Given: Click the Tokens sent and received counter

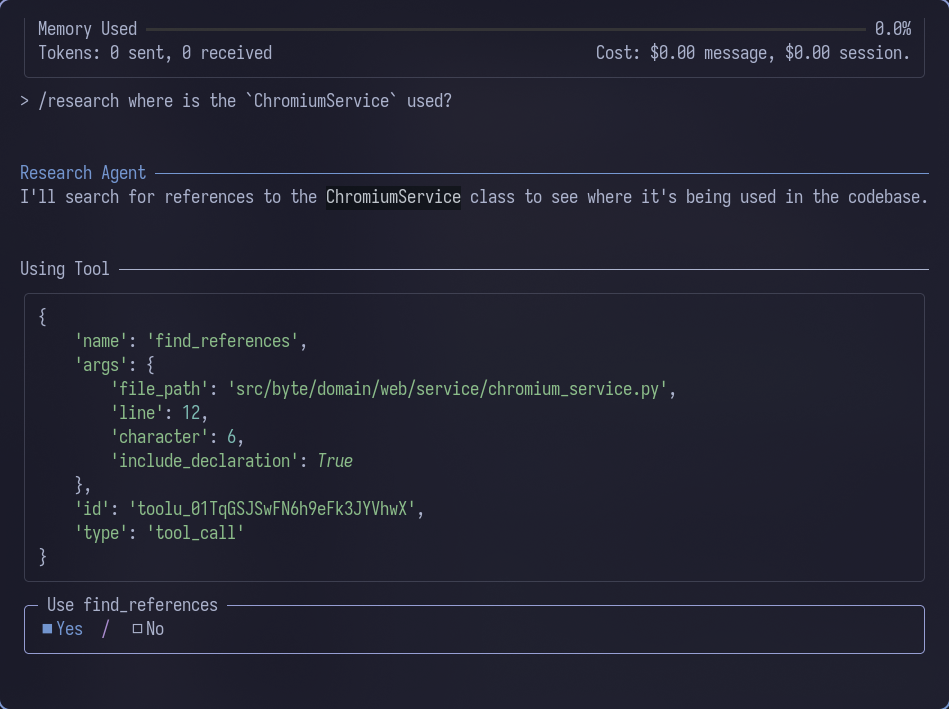Looking at the screenshot, I should (x=154, y=52).
